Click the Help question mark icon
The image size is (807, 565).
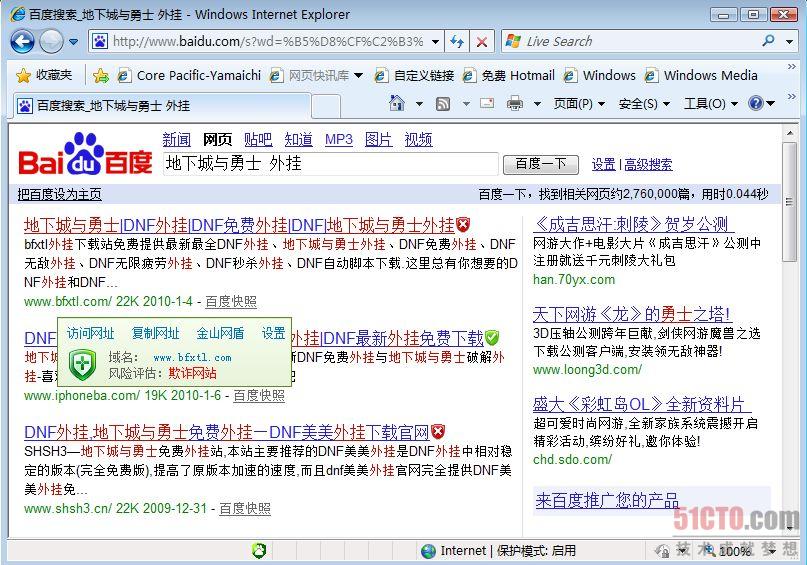point(756,103)
